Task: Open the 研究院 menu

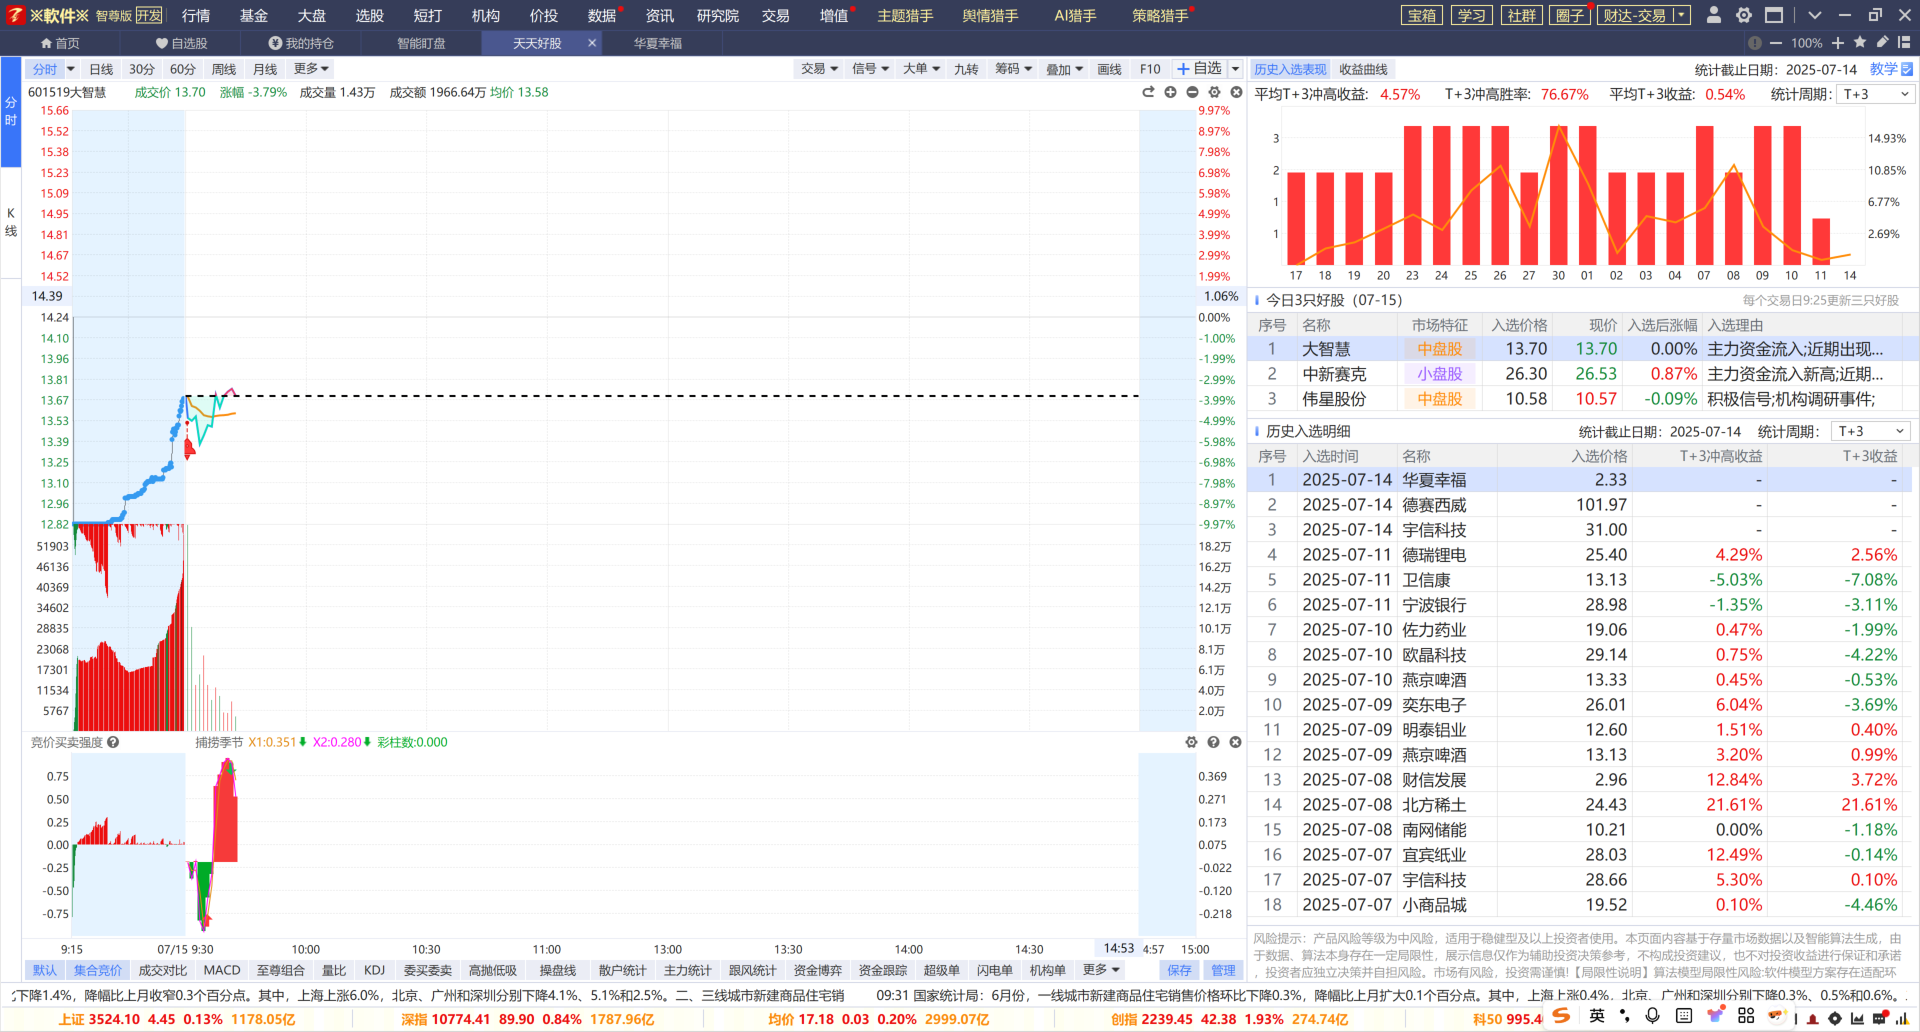Action: click(717, 15)
